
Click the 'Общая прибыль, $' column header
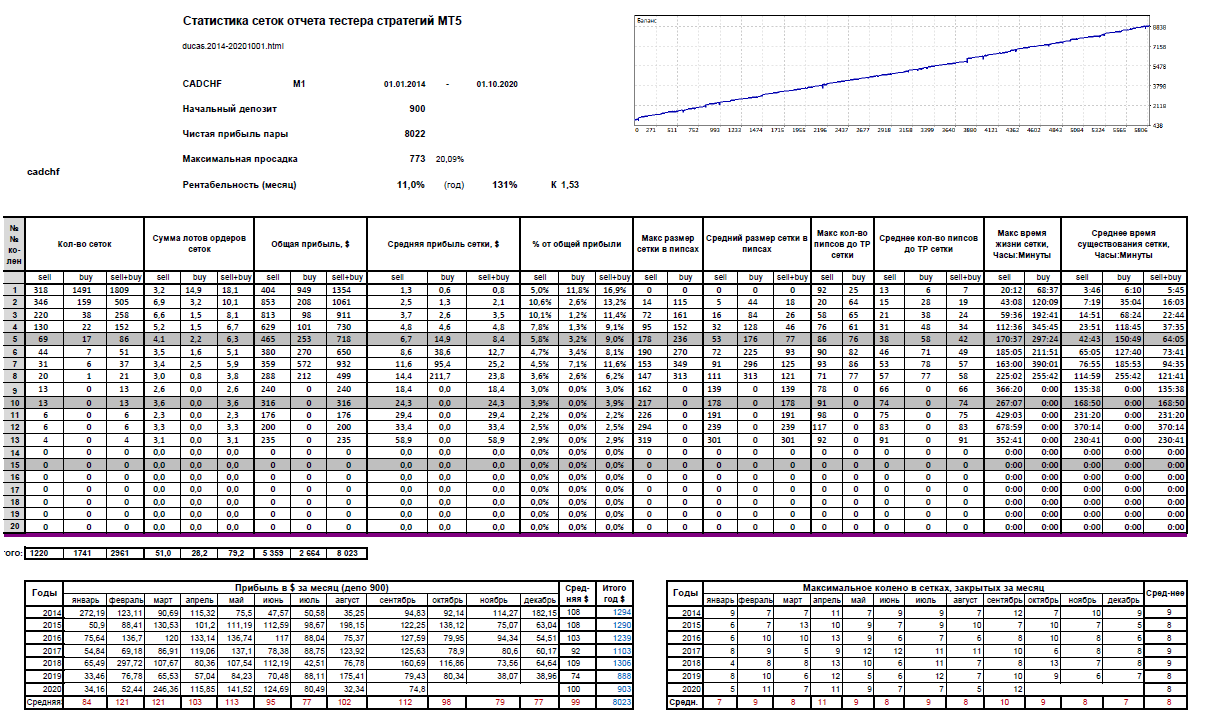(x=311, y=244)
